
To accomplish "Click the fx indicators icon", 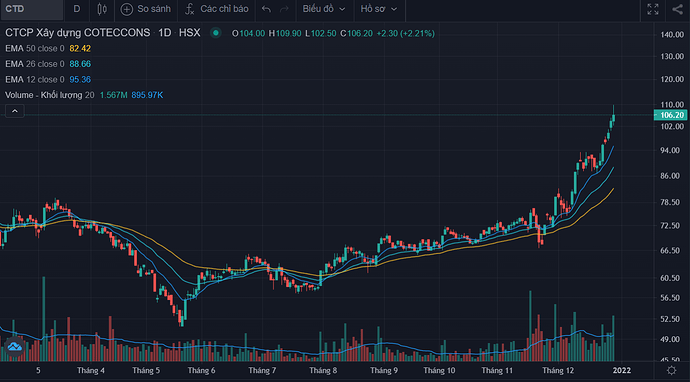I will pos(190,9).
